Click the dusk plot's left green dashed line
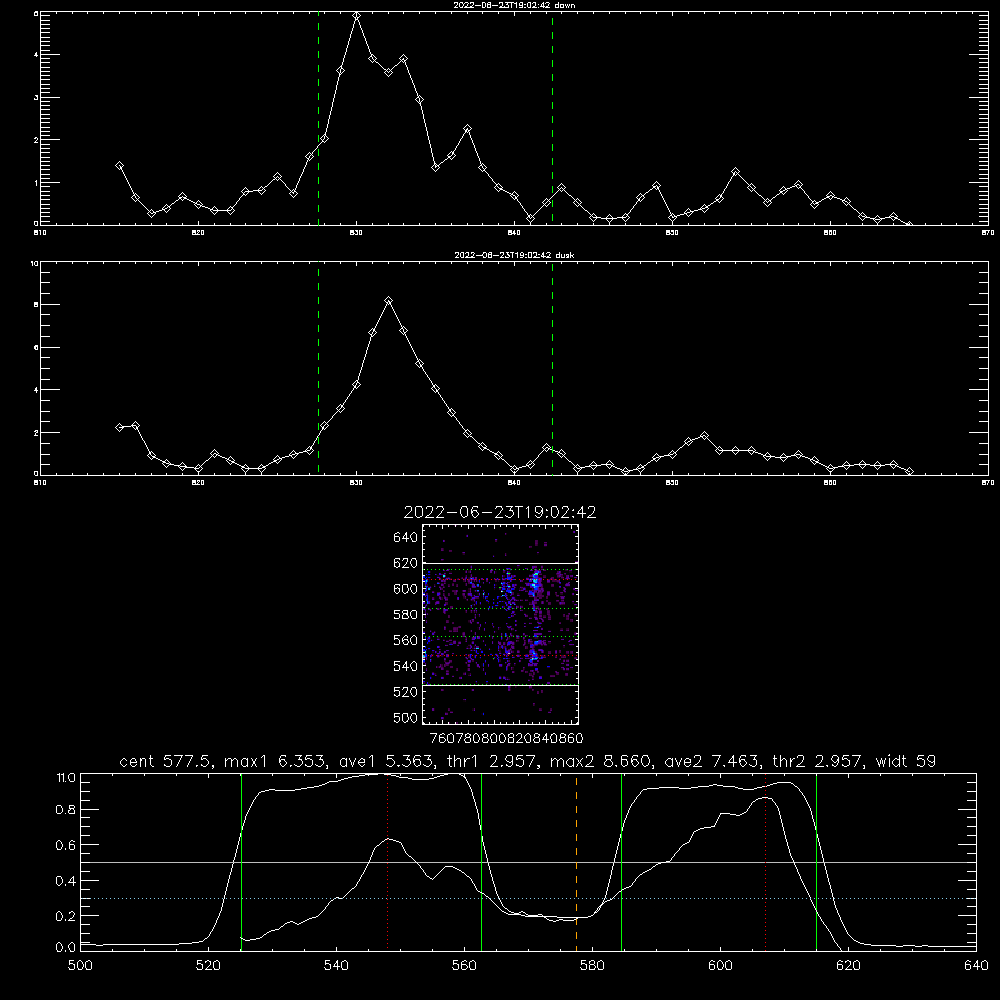1000x1000 pixels. pyautogui.click(x=318, y=368)
